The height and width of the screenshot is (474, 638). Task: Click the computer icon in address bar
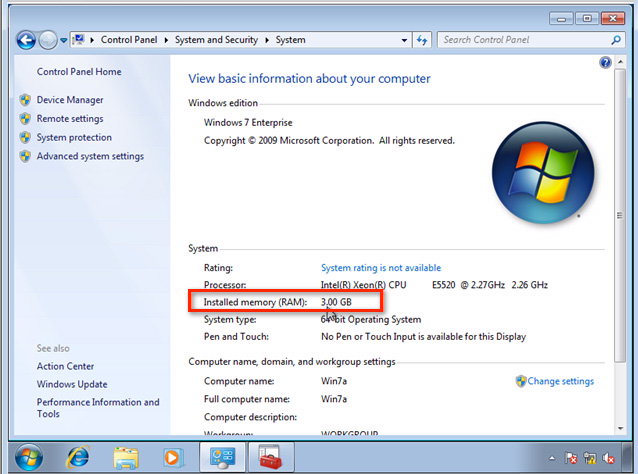click(78, 40)
